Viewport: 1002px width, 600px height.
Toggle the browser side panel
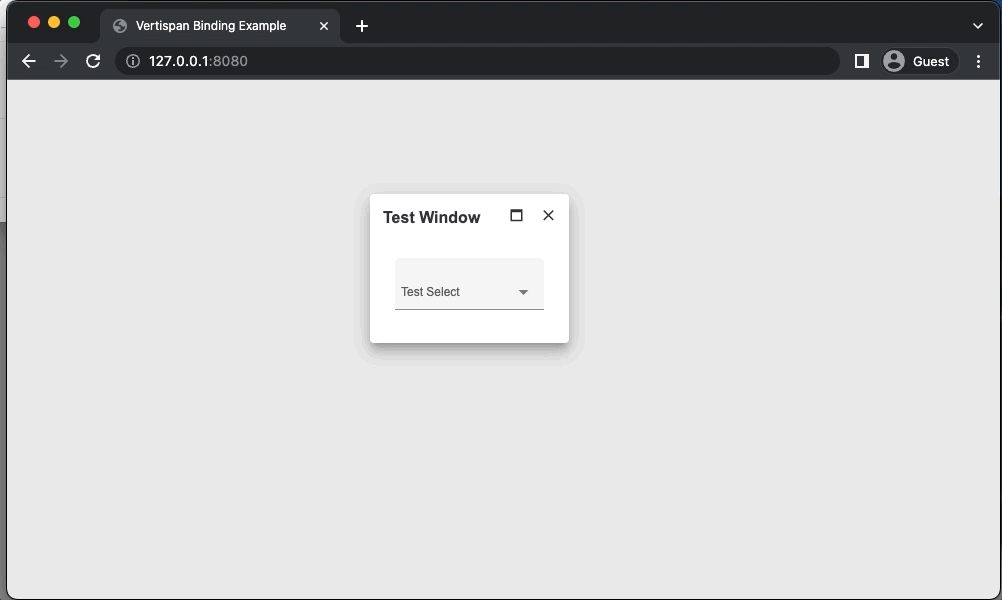point(861,61)
